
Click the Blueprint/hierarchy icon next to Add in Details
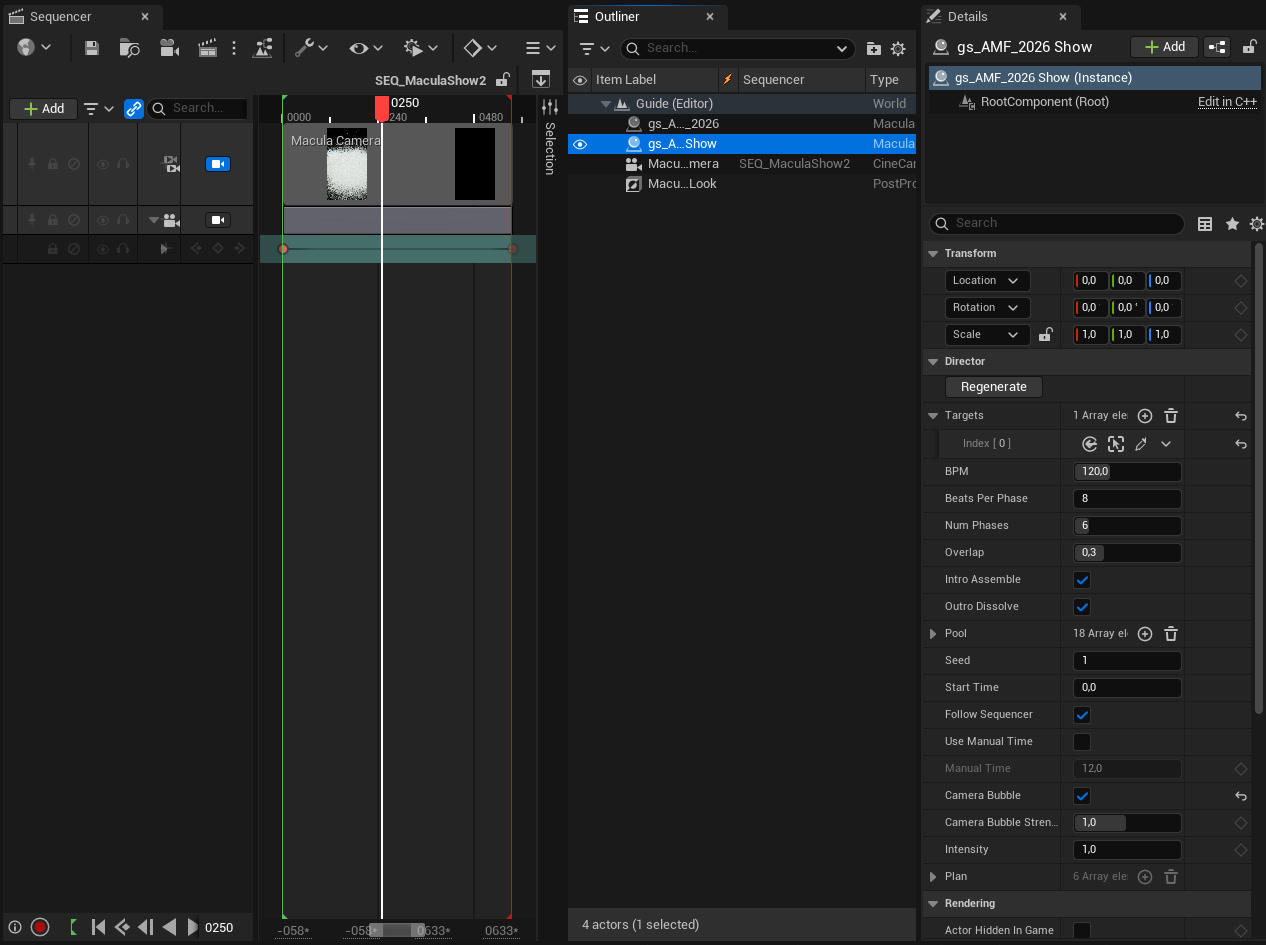click(x=1217, y=47)
